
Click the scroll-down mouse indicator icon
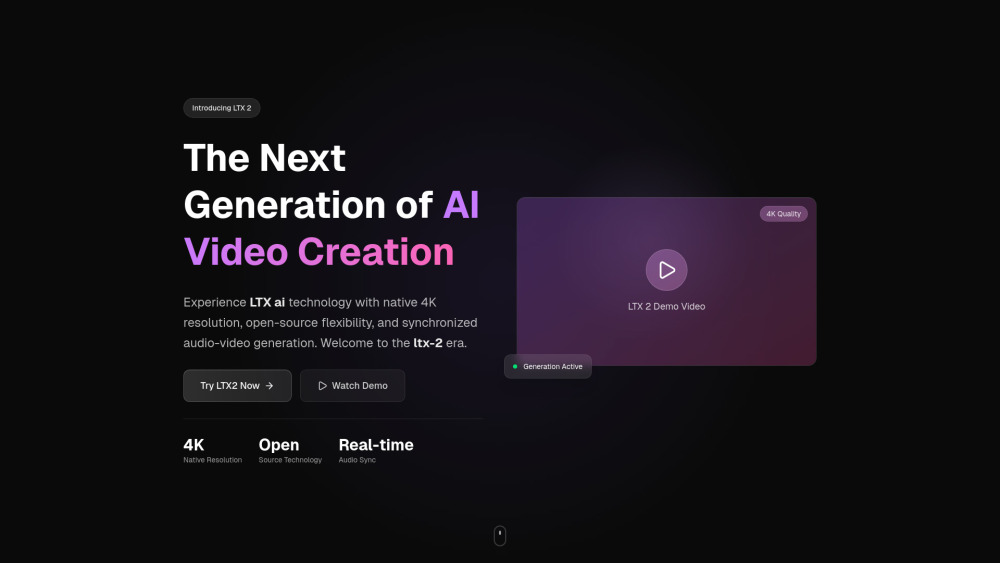tap(500, 536)
